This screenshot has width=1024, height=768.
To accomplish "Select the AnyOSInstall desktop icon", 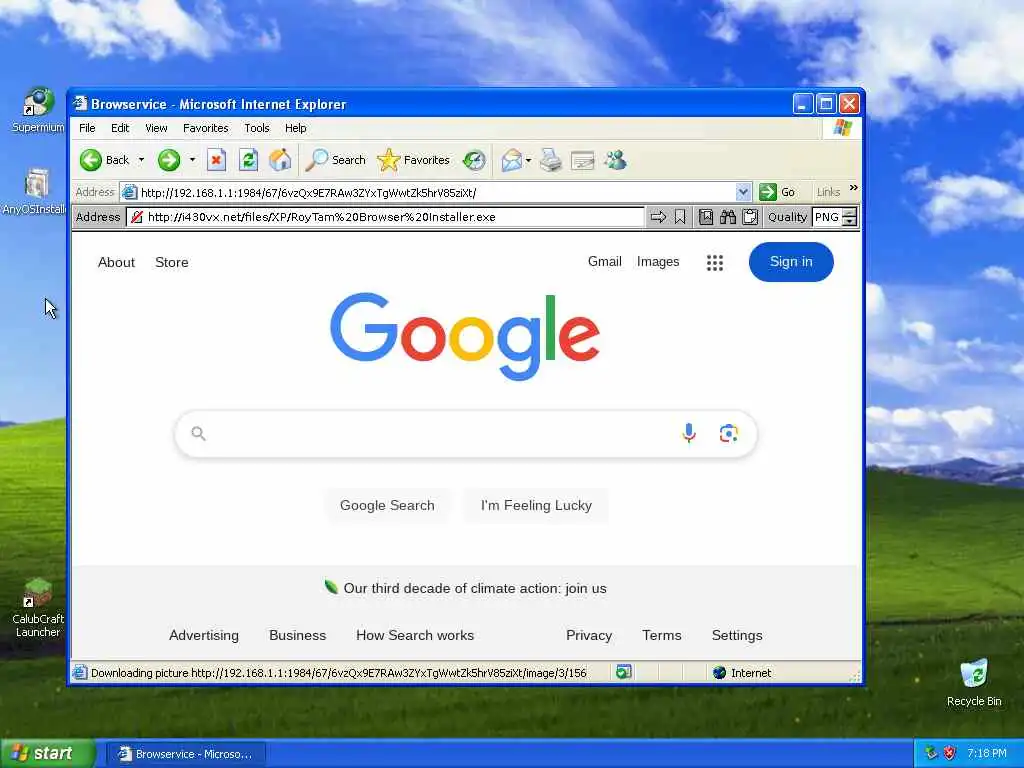I will [36, 191].
